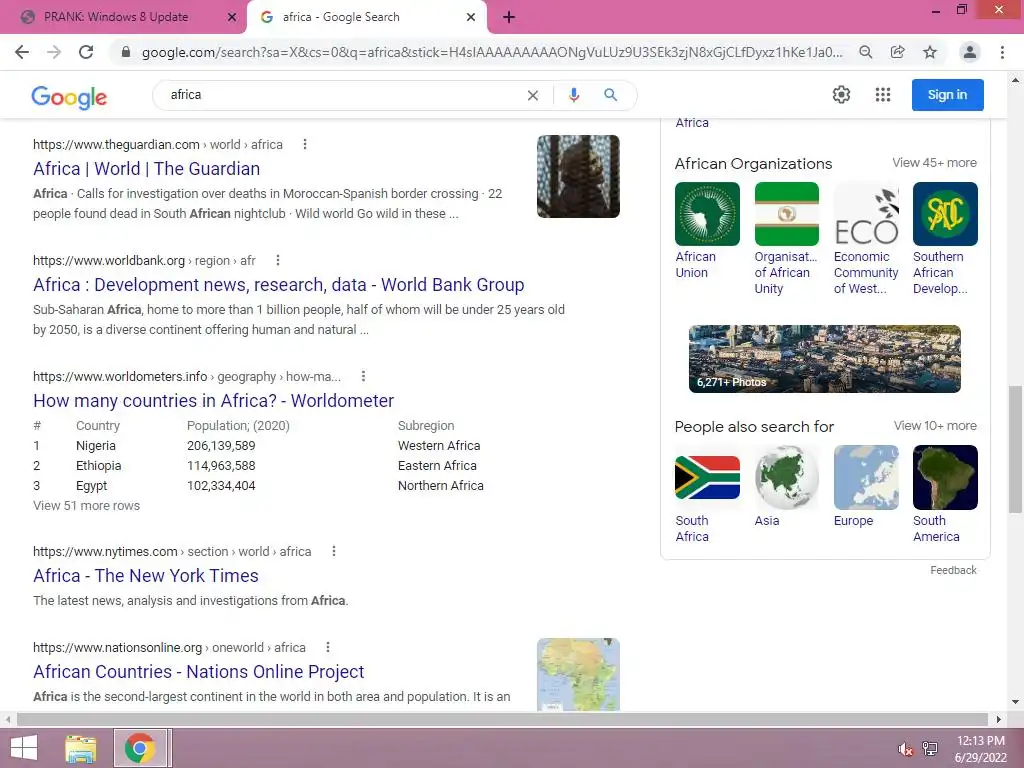Share this page via address bar icon
1024x768 pixels.
point(897,52)
